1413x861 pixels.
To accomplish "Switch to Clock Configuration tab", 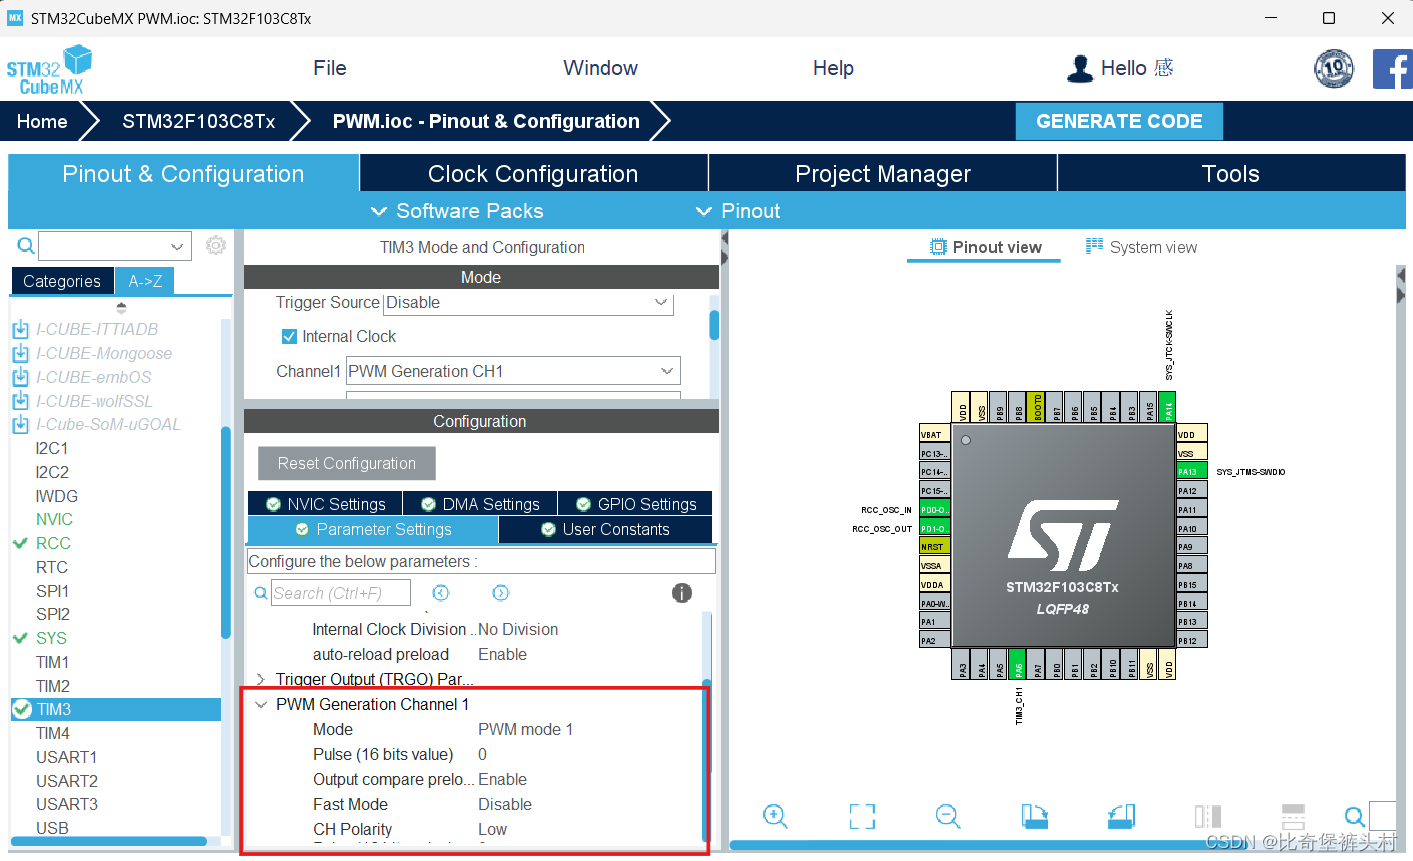I will [533, 173].
